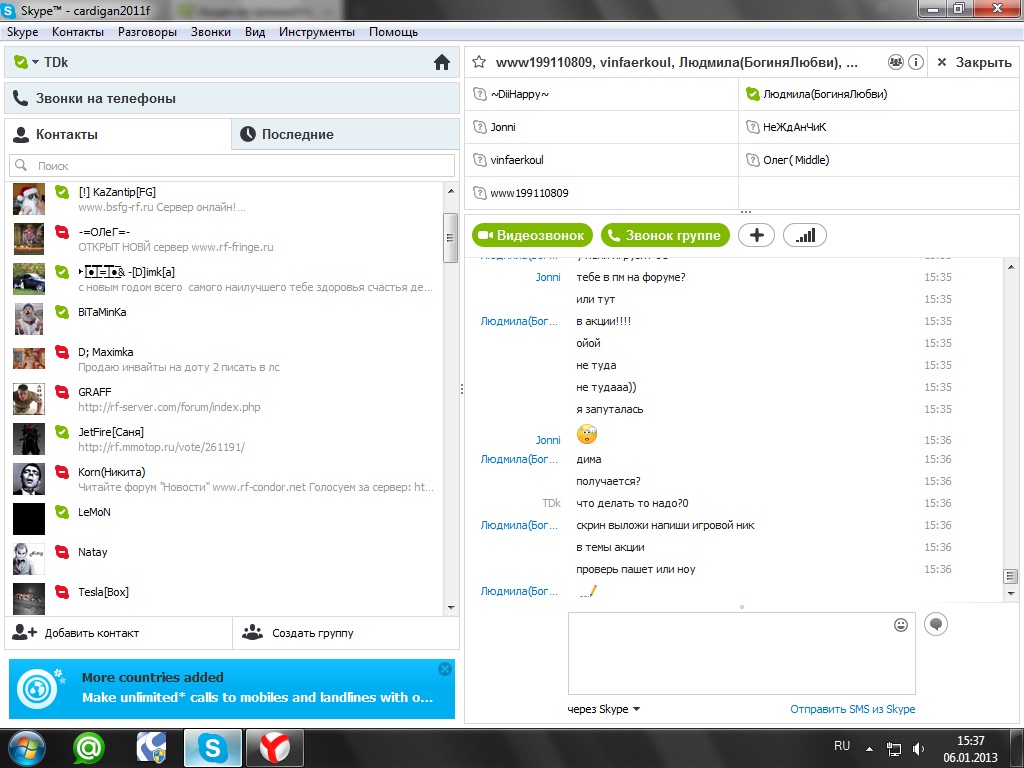Click the Skype home icon
1024x768 pixels.
pyautogui.click(x=442, y=62)
